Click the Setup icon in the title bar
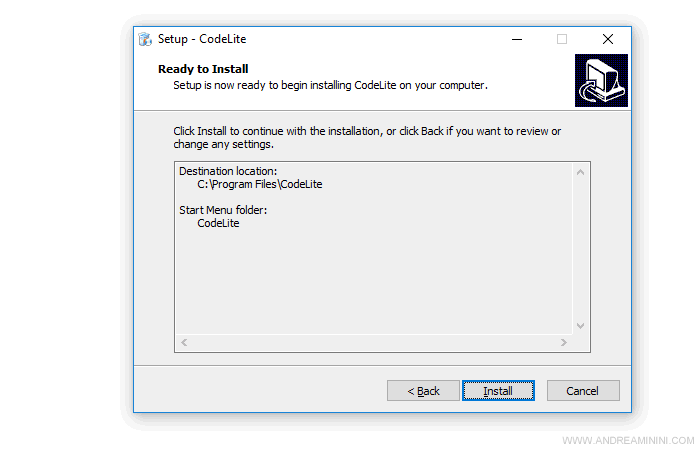 click(x=145, y=39)
